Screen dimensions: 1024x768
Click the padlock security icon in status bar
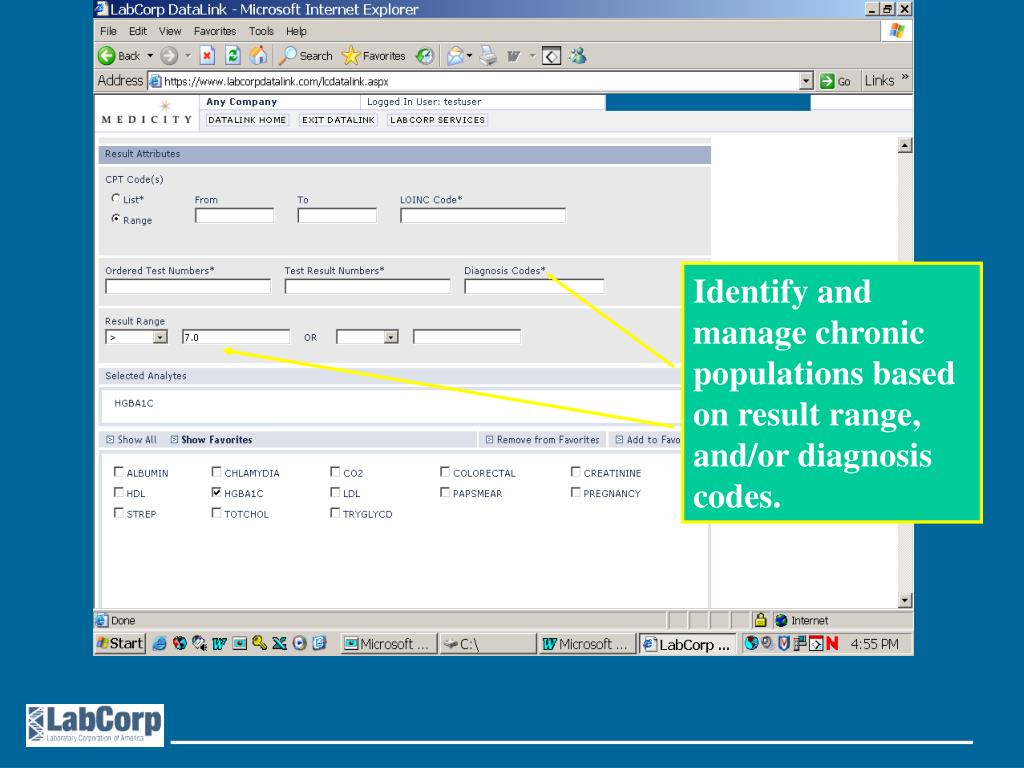[x=760, y=620]
